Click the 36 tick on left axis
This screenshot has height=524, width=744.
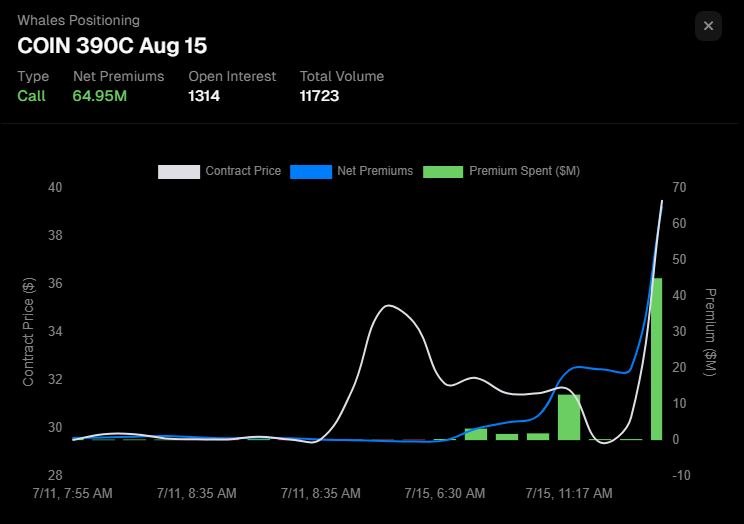pyautogui.click(x=55, y=283)
